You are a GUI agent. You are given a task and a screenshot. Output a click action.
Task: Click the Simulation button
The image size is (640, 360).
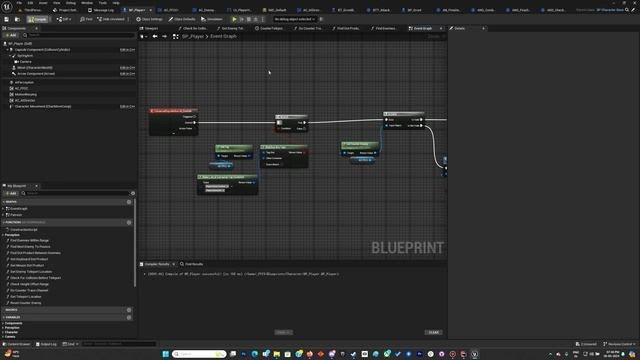[212, 19]
